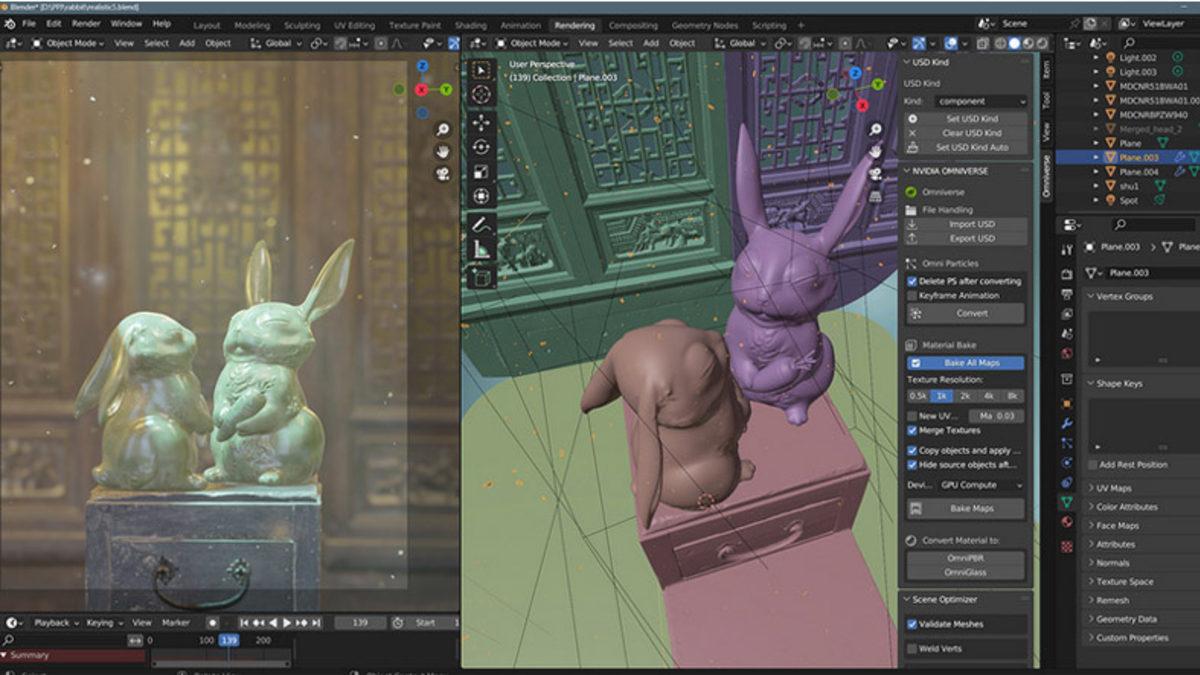1200x675 pixels.
Task: Select 2k texture resolution option
Action: point(966,396)
